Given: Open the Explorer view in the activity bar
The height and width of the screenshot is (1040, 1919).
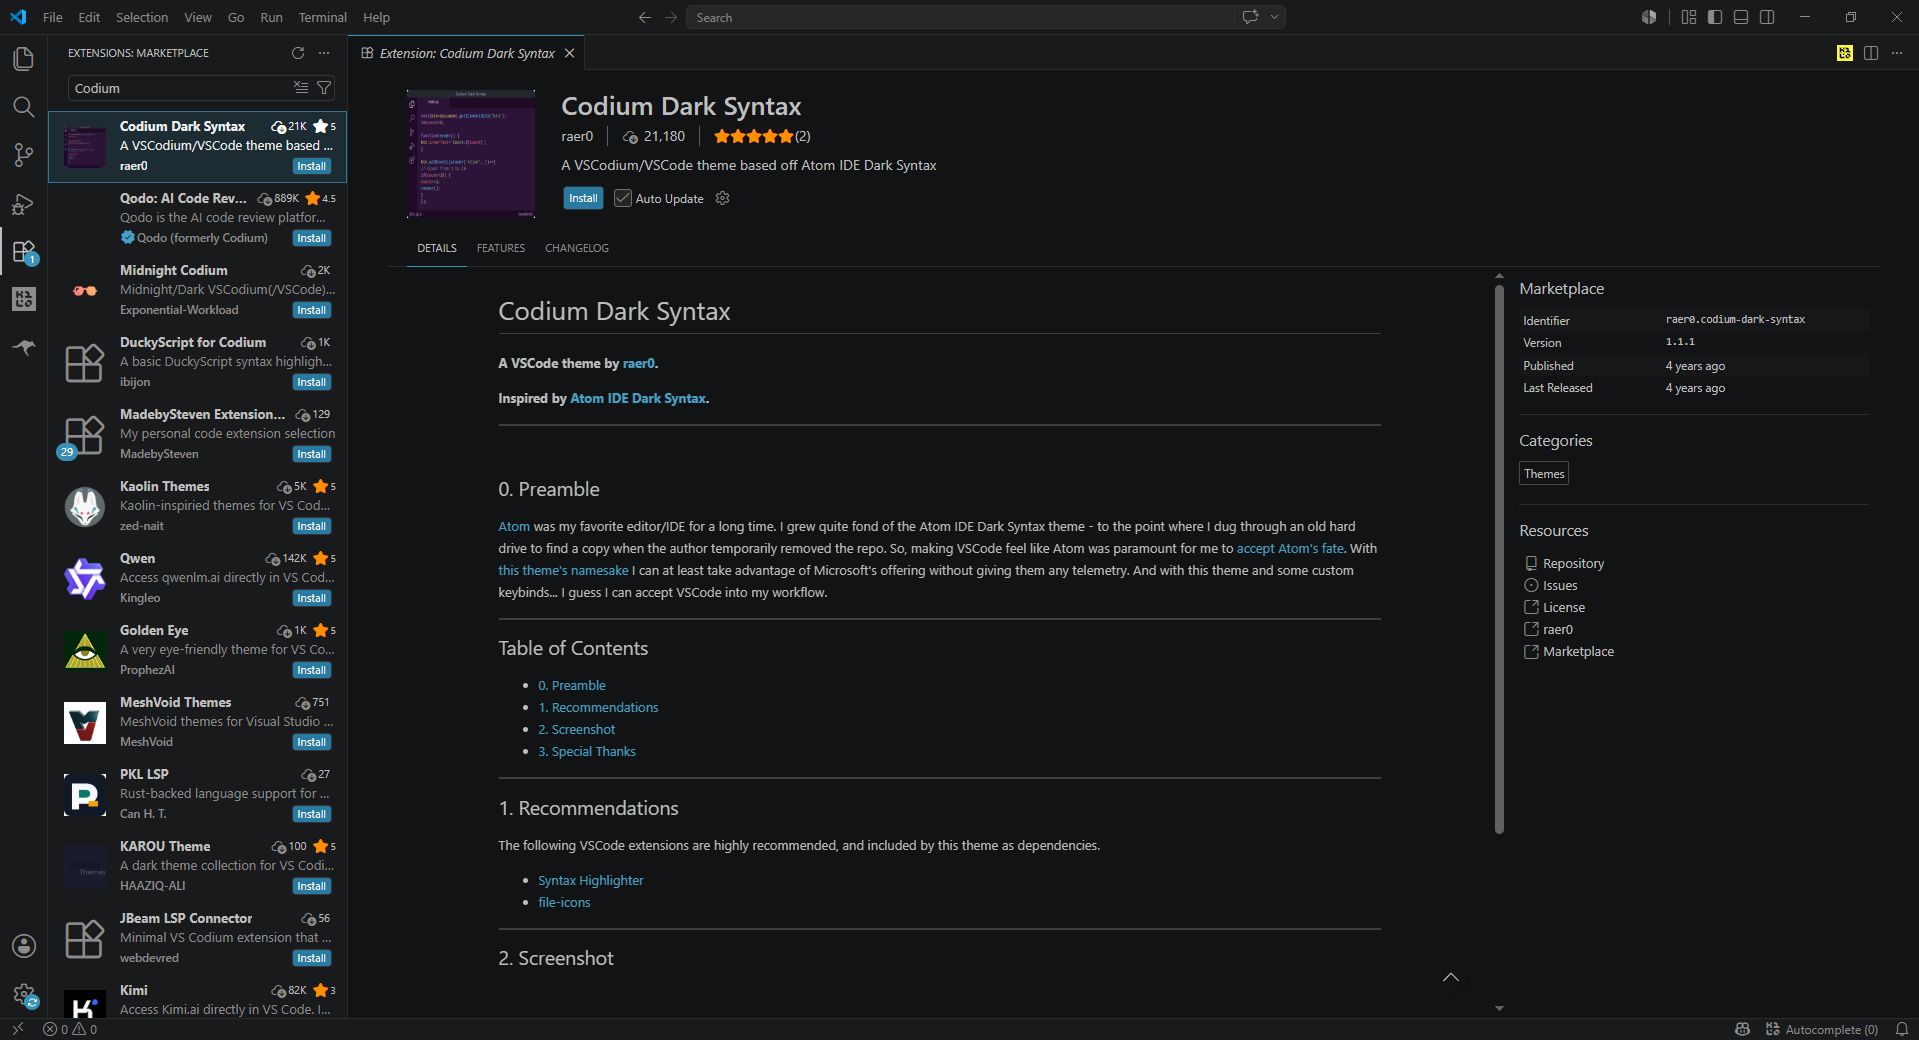Looking at the screenshot, I should [24, 59].
